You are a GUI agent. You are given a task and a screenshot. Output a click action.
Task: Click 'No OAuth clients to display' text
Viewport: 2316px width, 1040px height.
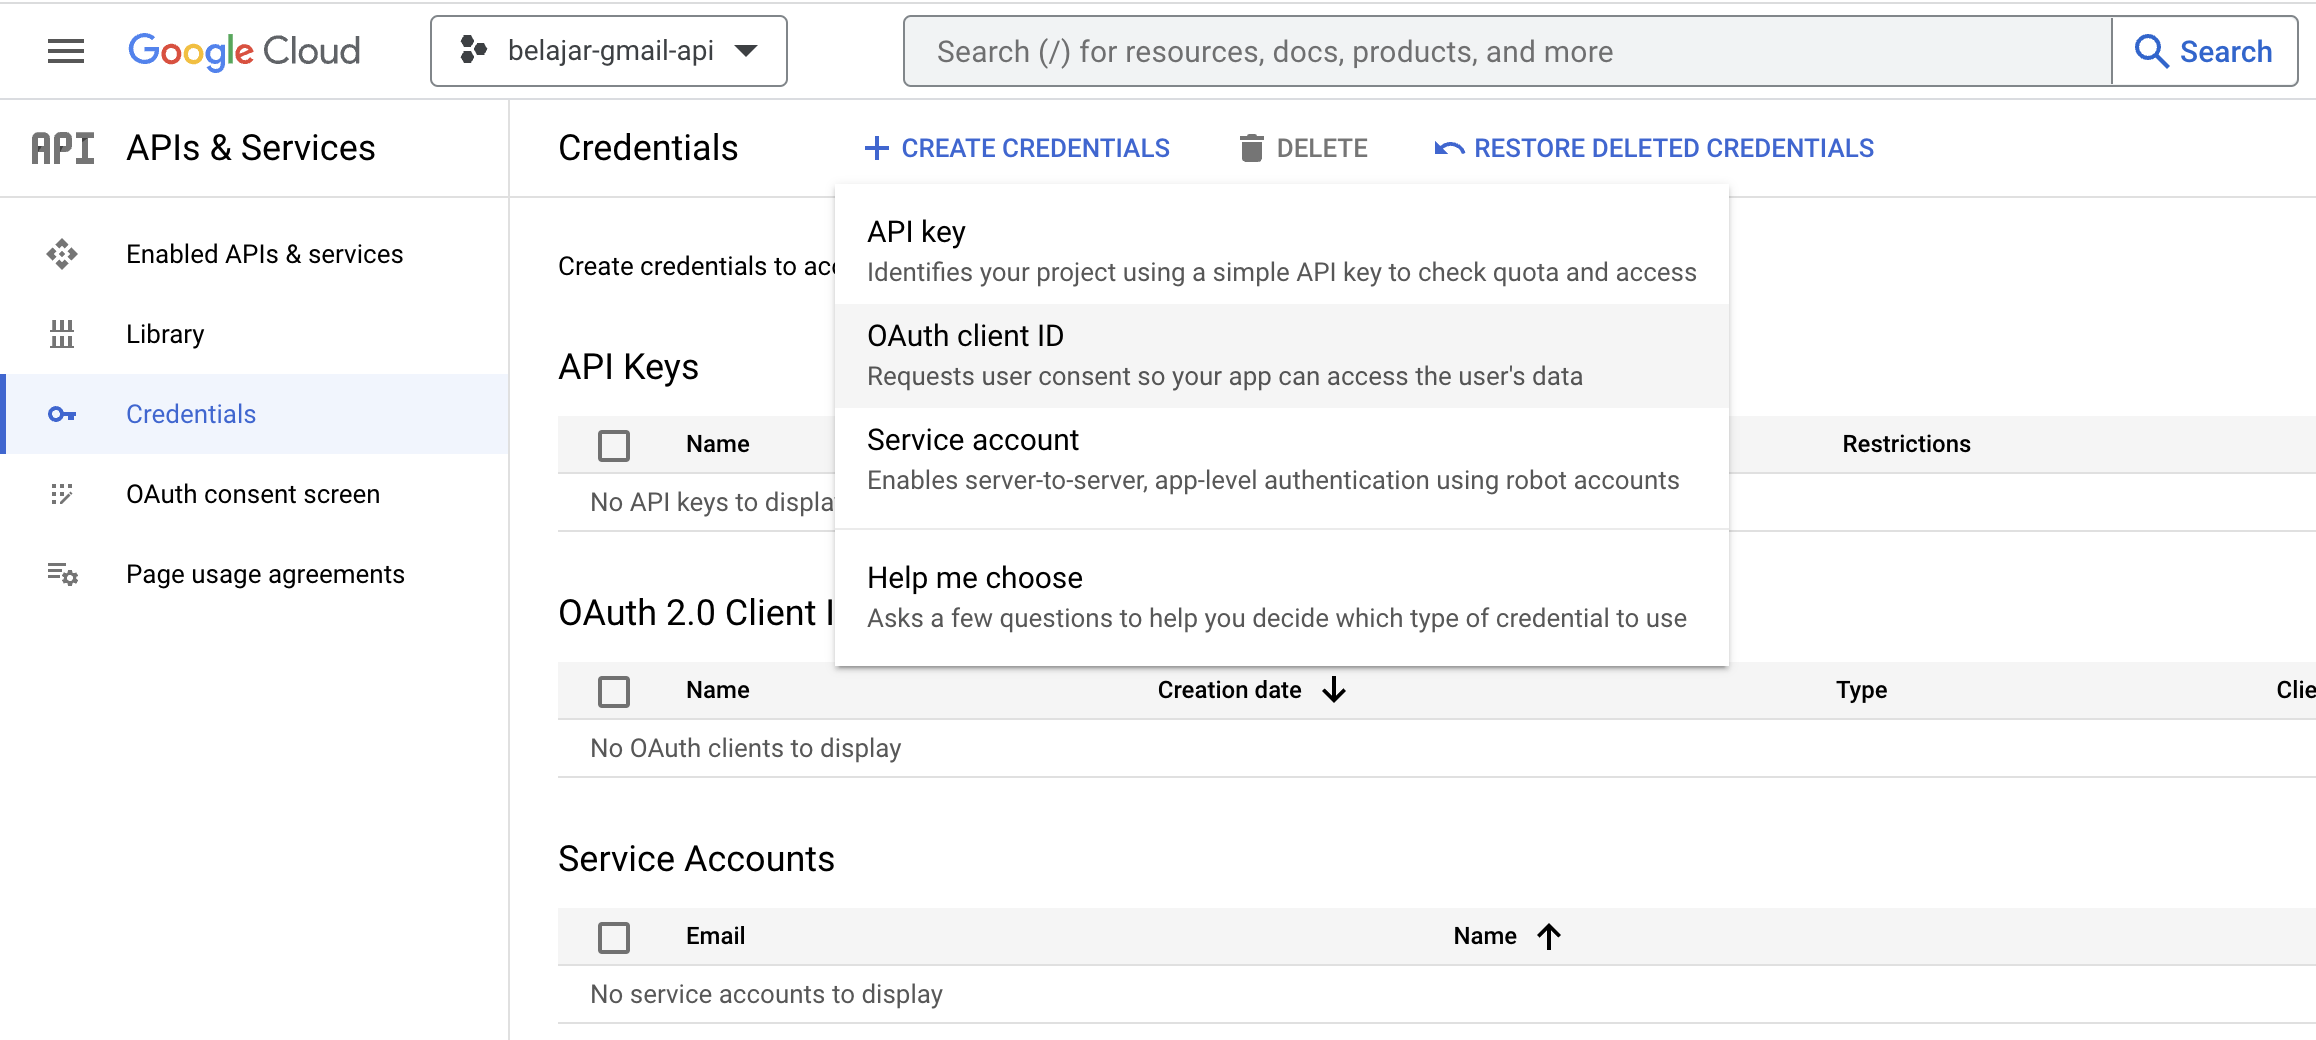click(x=746, y=748)
